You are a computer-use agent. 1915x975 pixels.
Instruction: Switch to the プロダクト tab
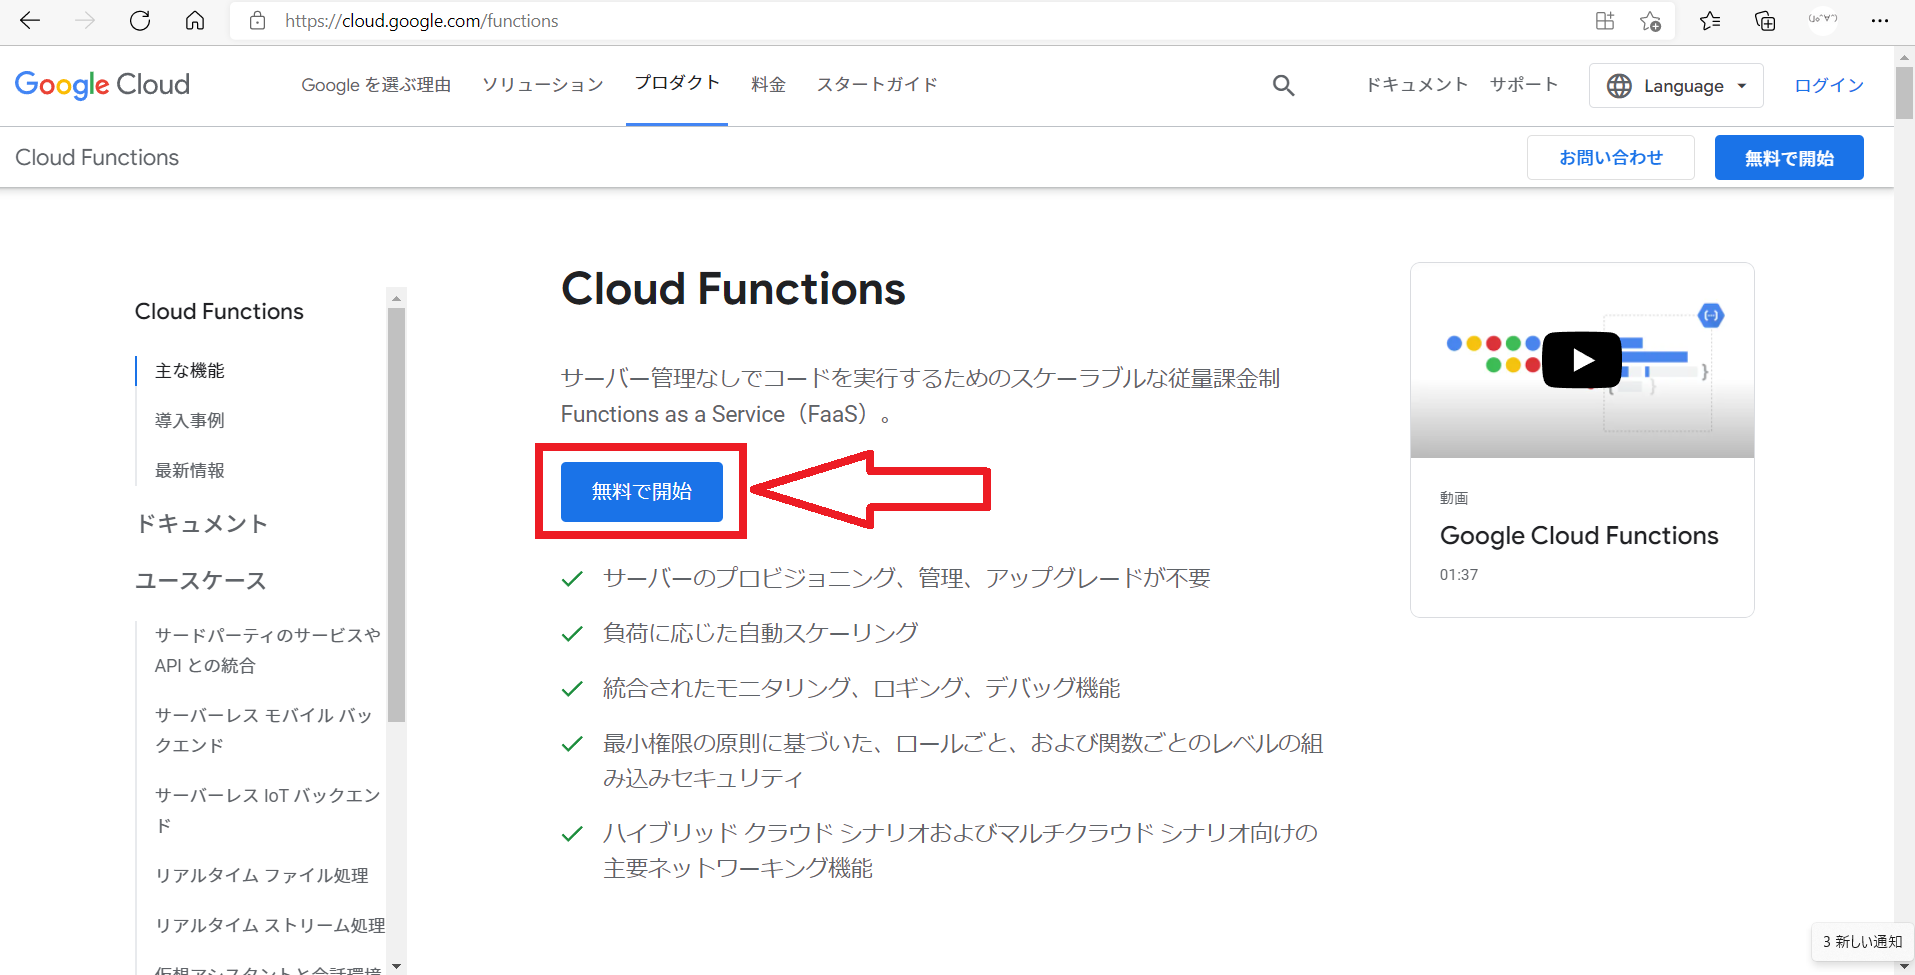(x=676, y=83)
